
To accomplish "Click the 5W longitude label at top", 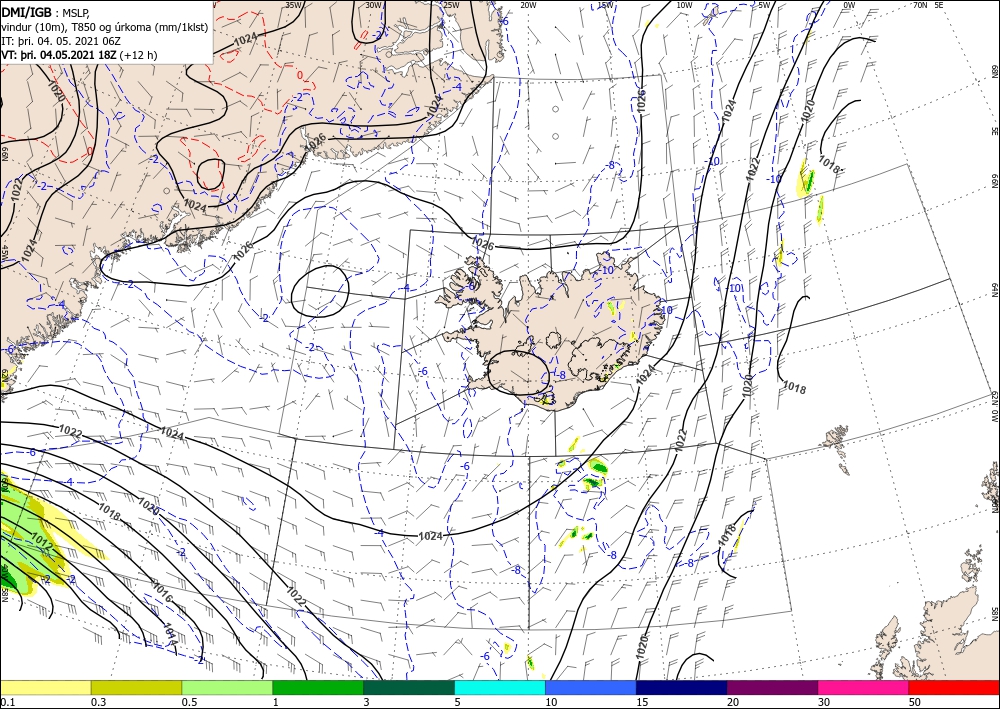I will pos(763,5).
